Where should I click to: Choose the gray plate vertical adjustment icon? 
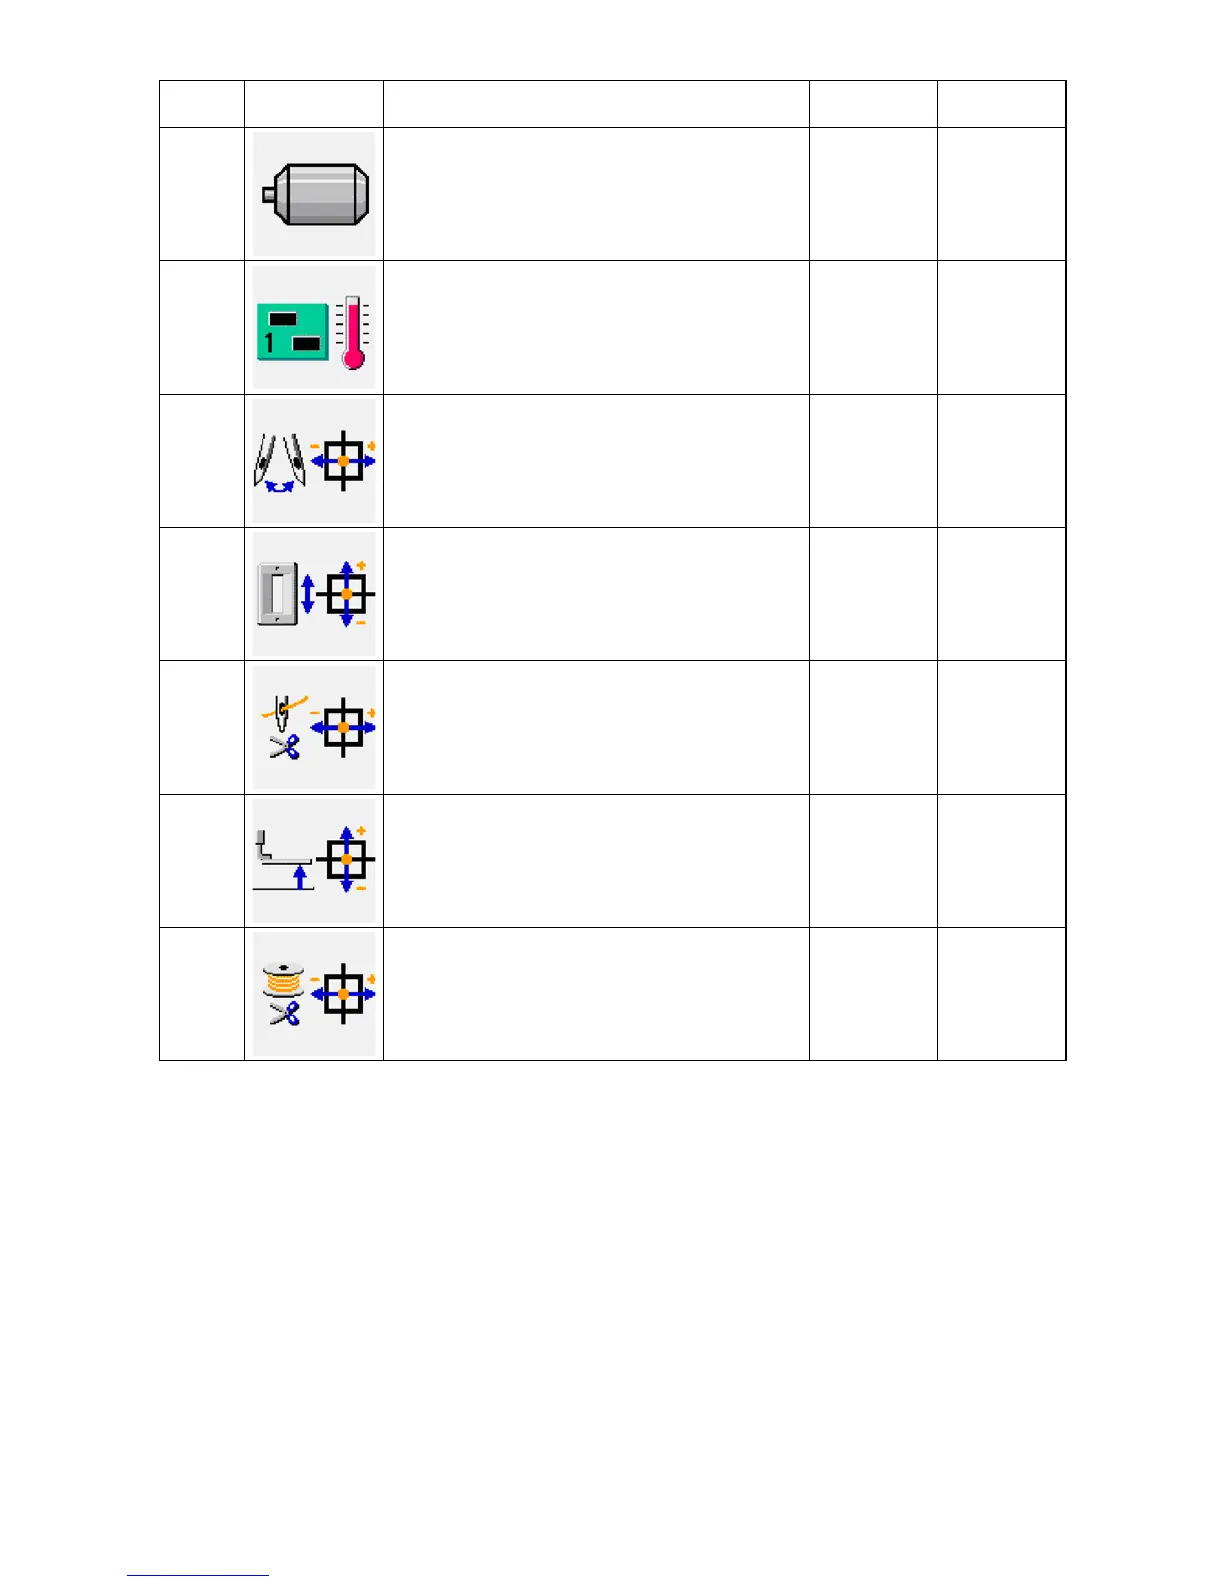tap(314, 594)
